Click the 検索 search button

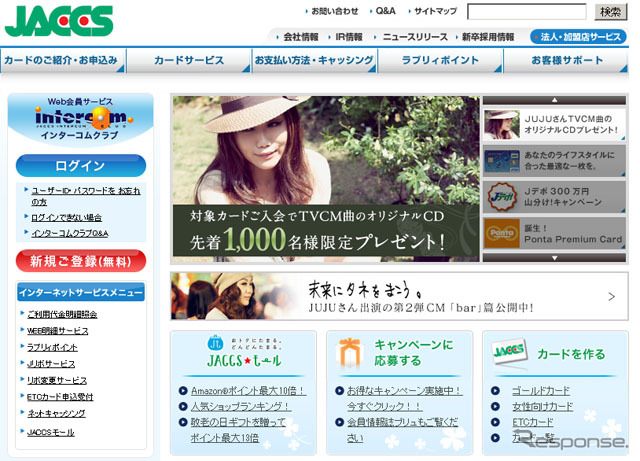[610, 11]
